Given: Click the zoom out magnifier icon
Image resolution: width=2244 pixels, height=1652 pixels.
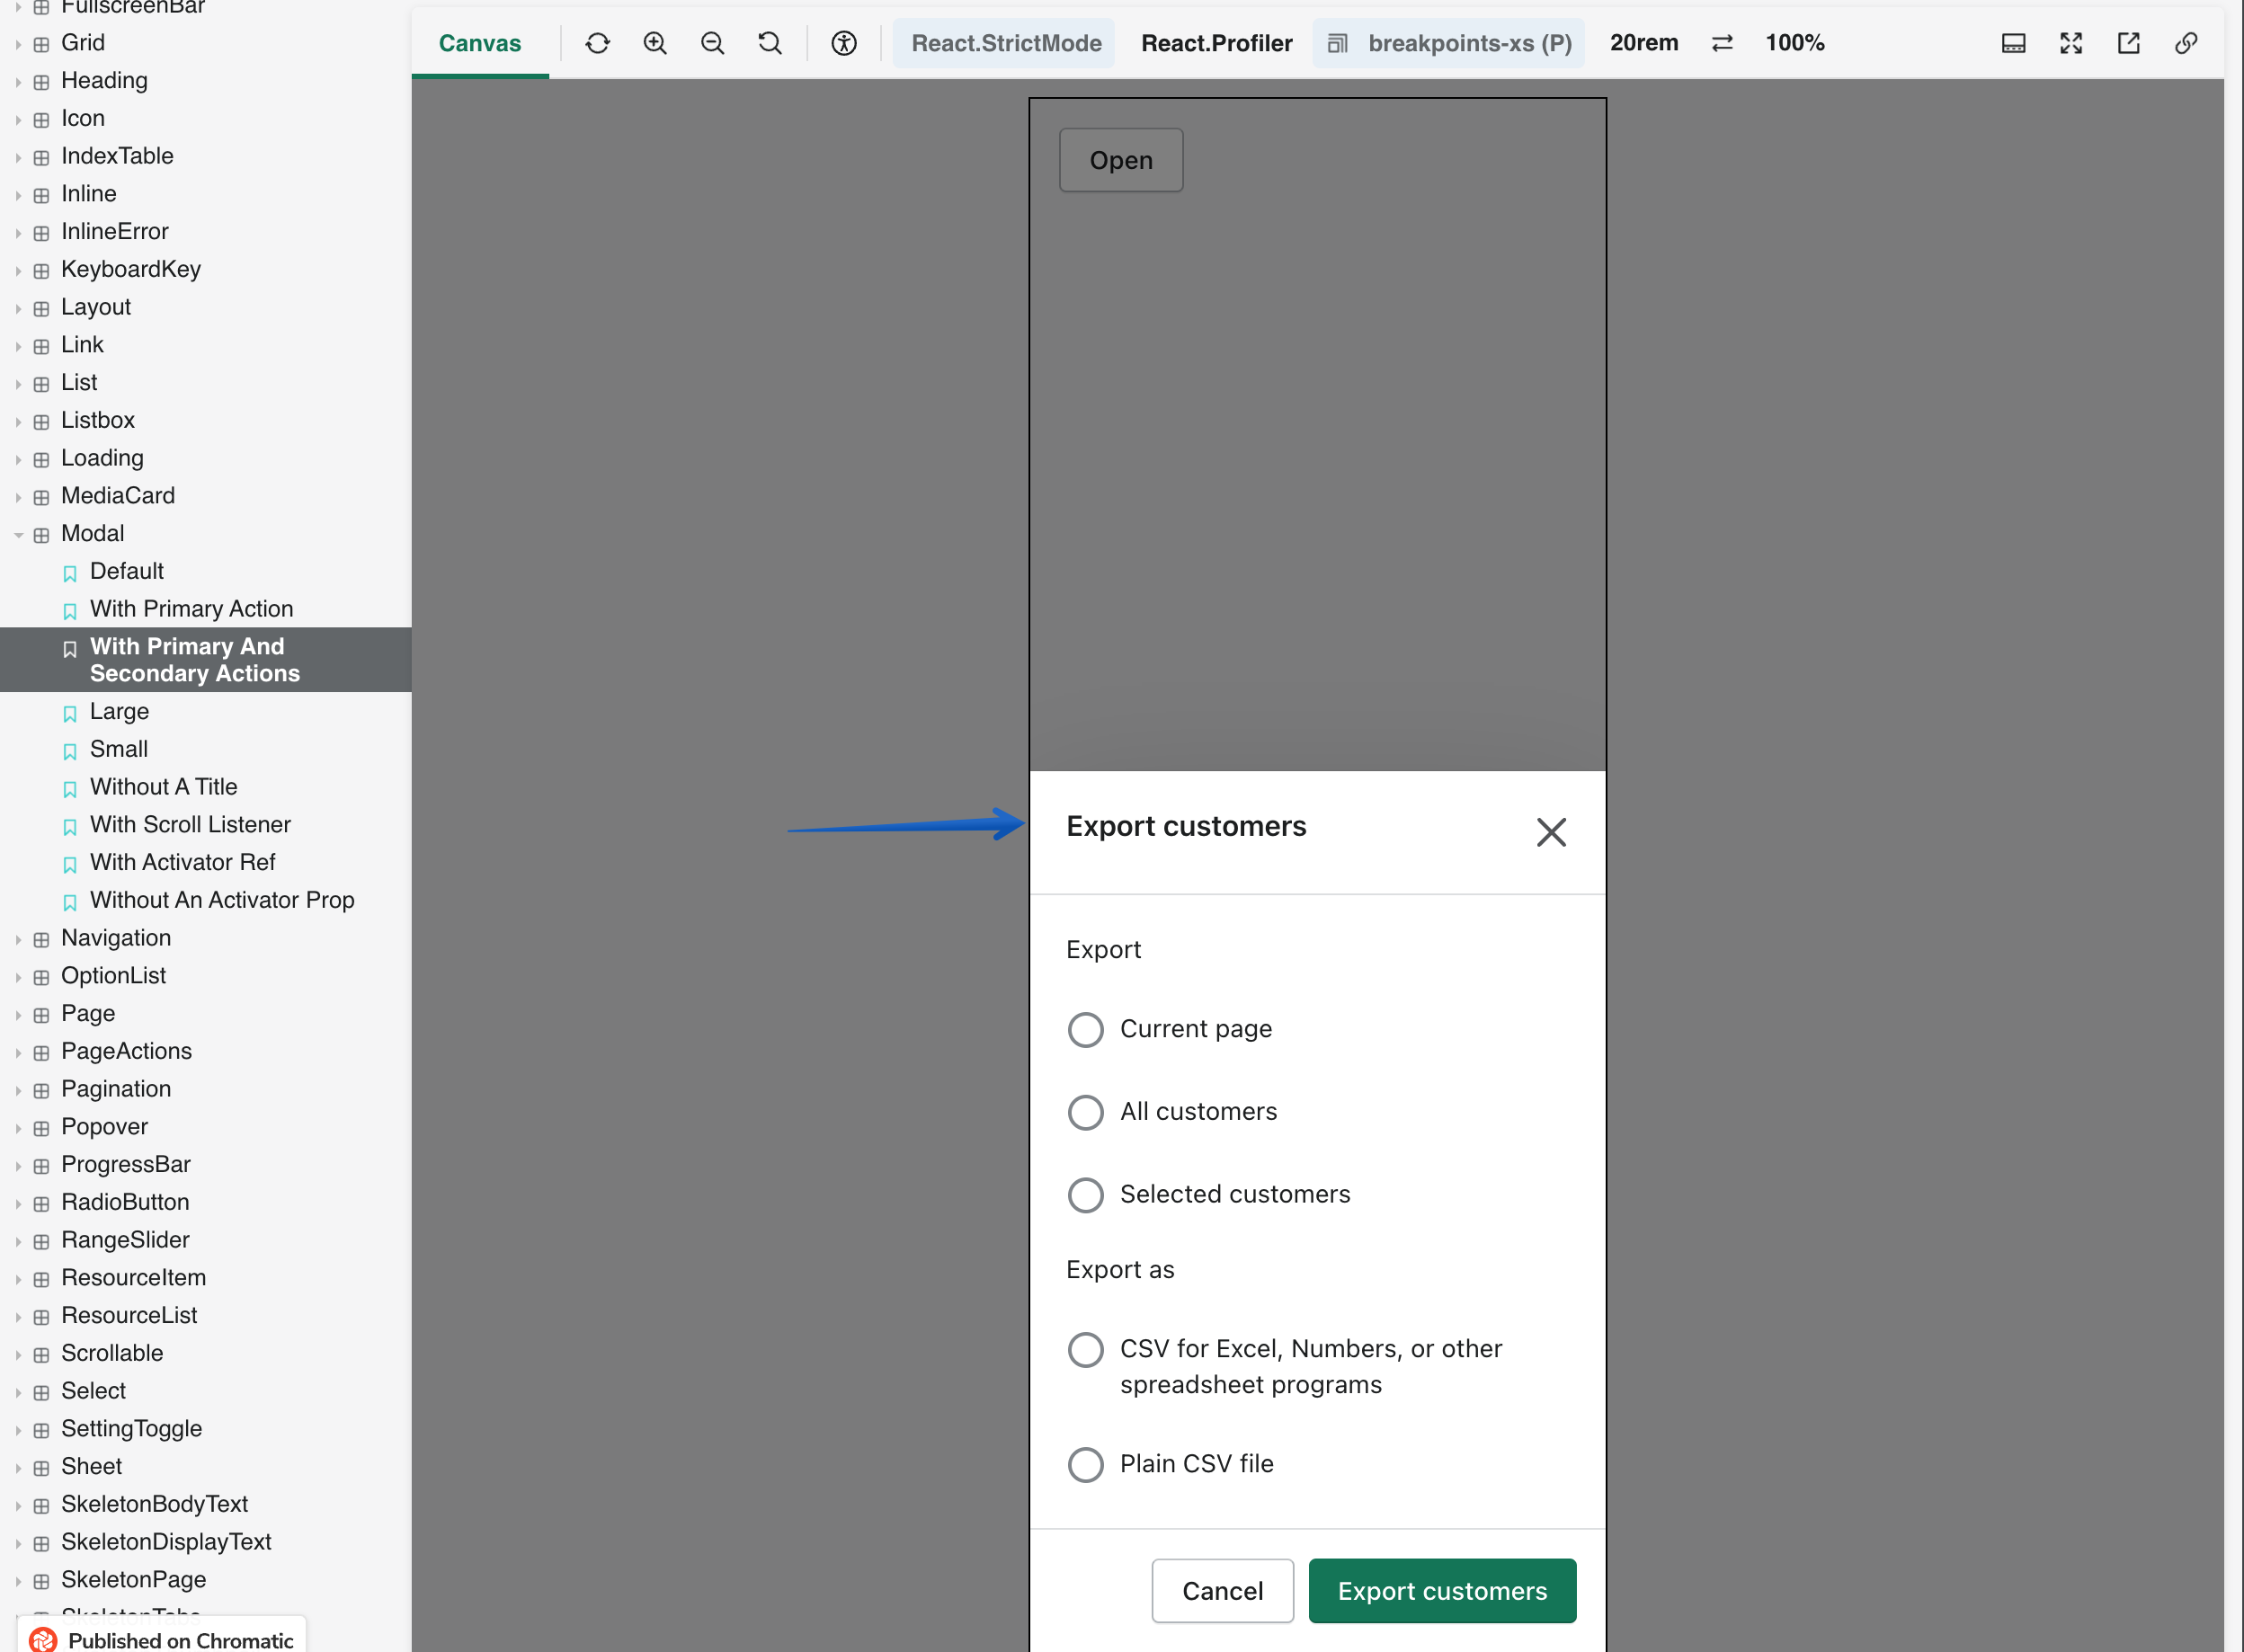Looking at the screenshot, I should pos(712,43).
